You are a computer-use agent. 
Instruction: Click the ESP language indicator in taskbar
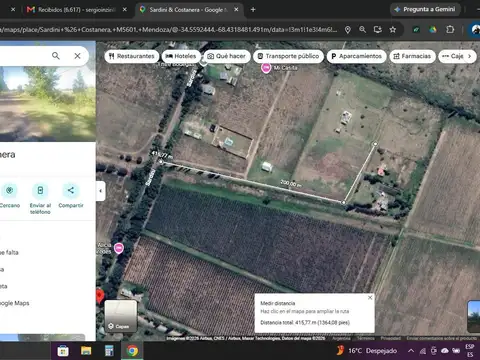click(470, 351)
